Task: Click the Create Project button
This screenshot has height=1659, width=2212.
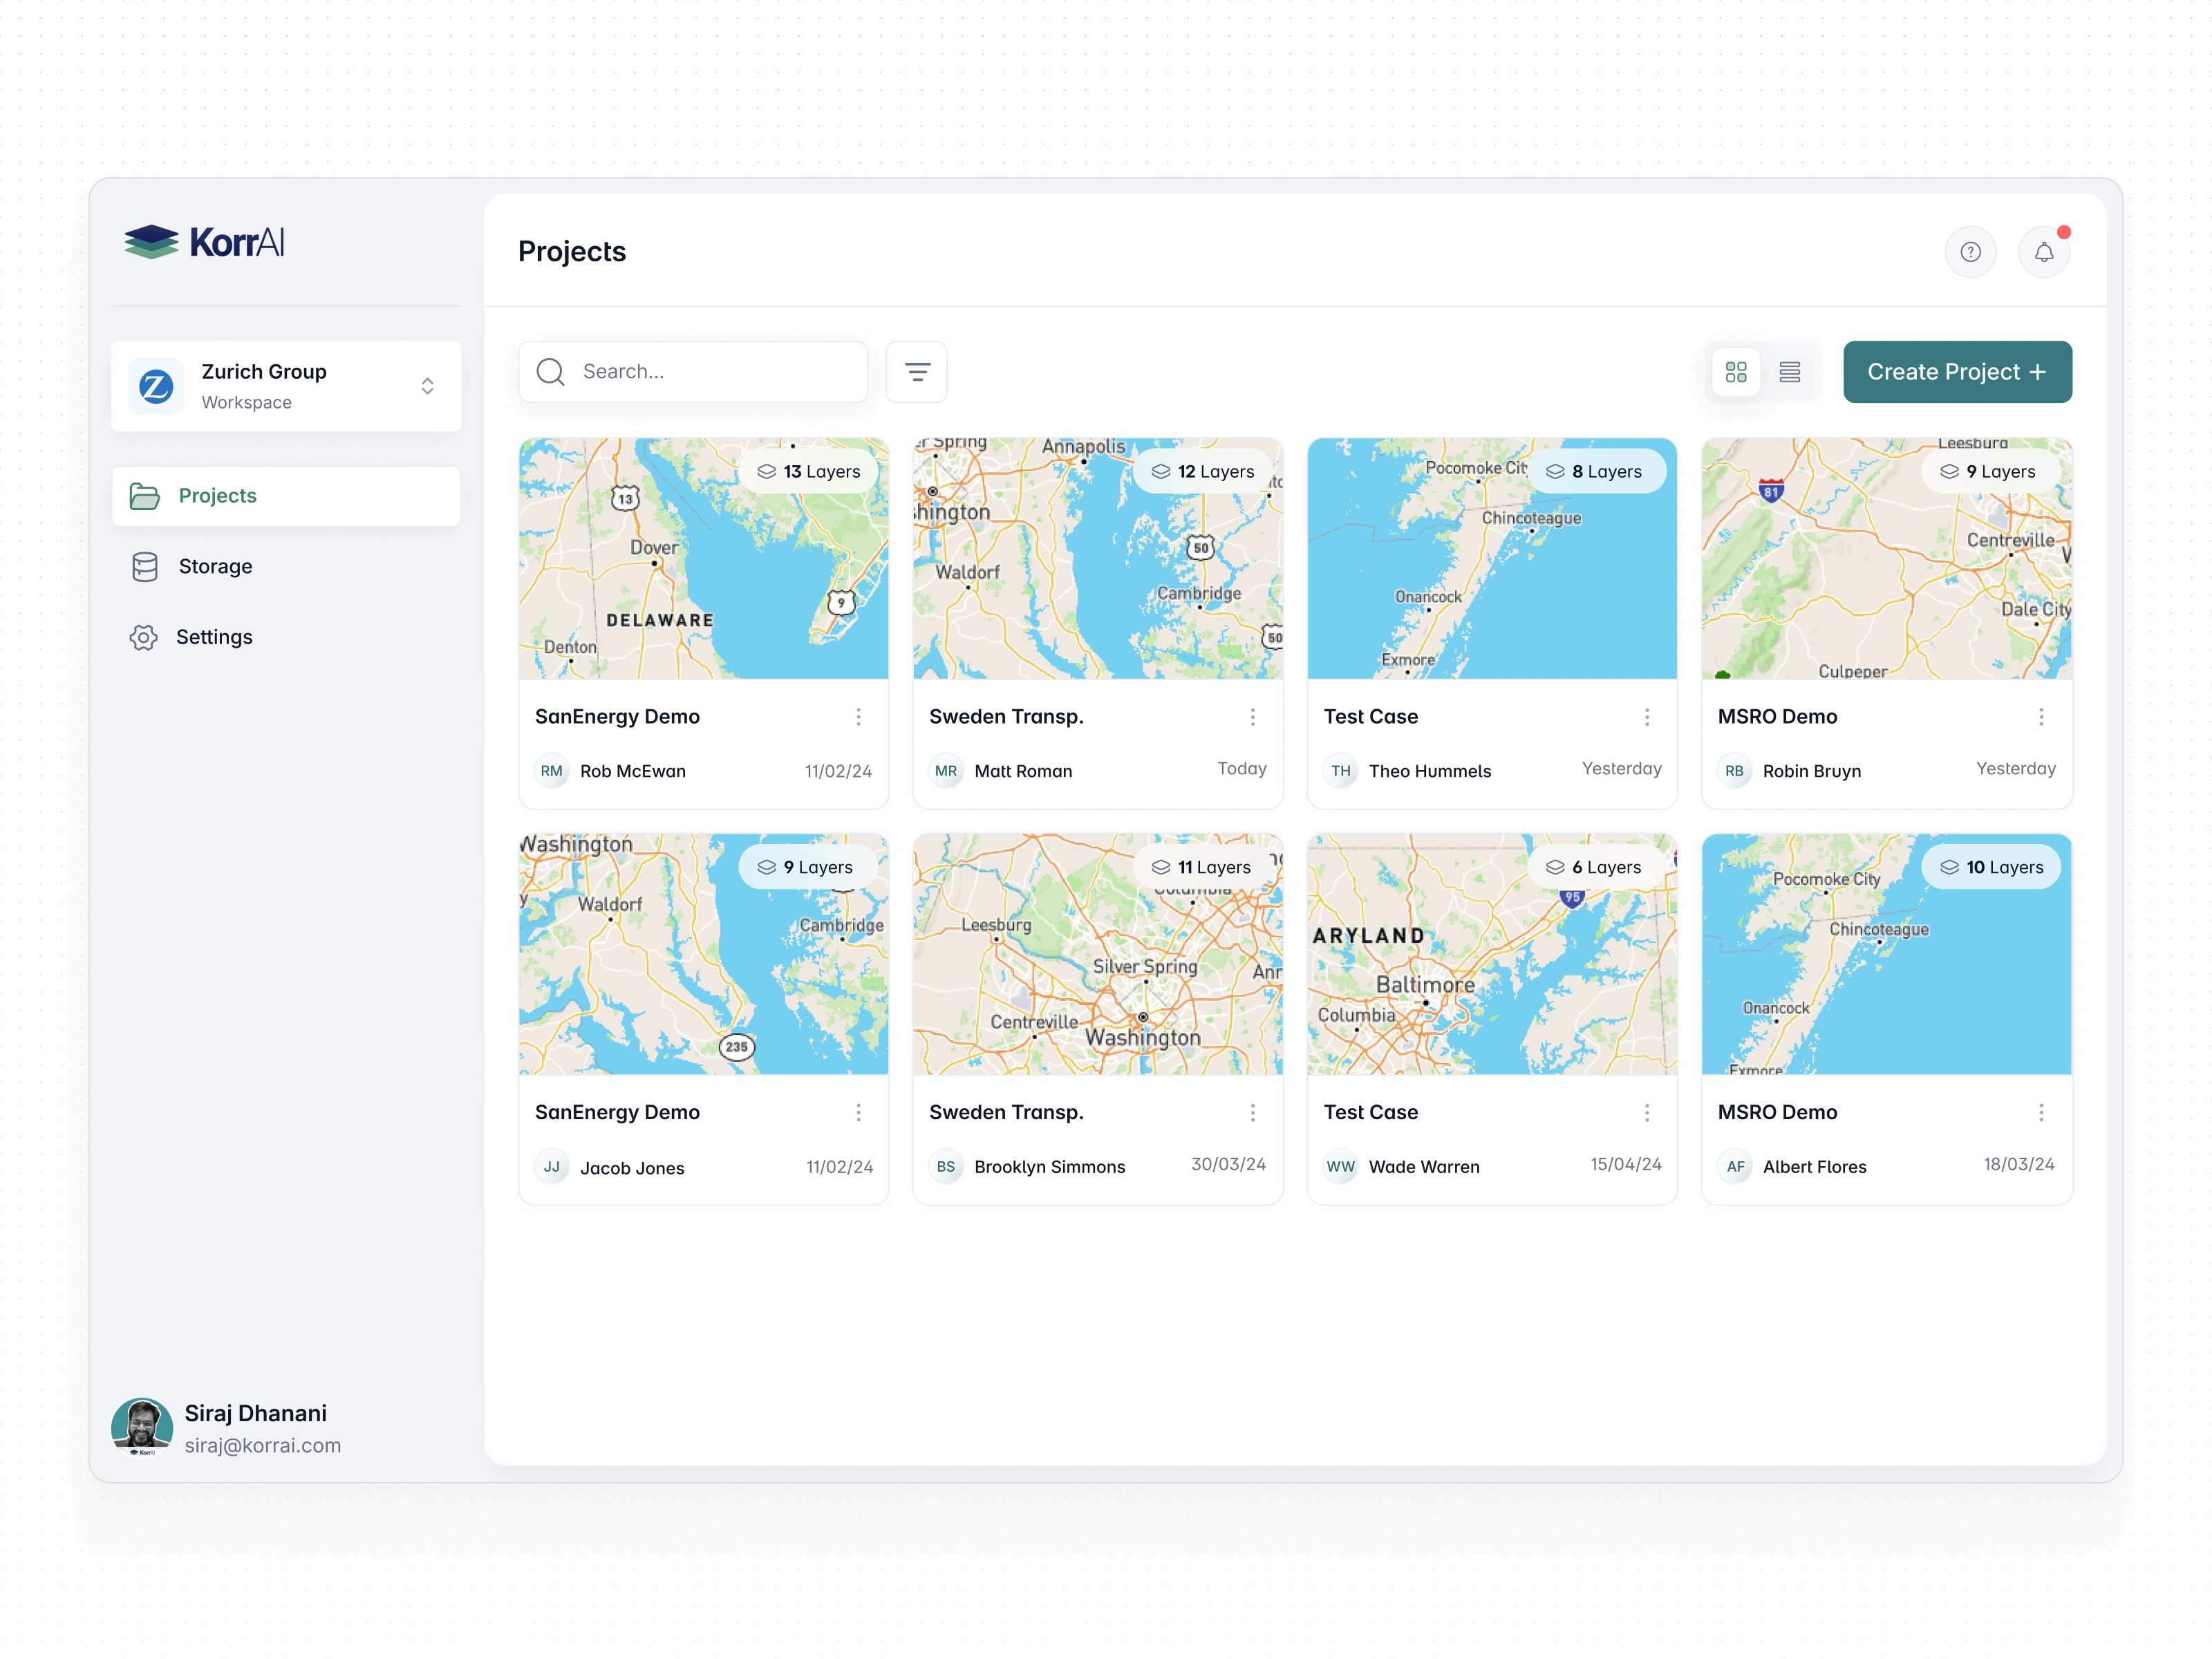Action: point(1957,372)
